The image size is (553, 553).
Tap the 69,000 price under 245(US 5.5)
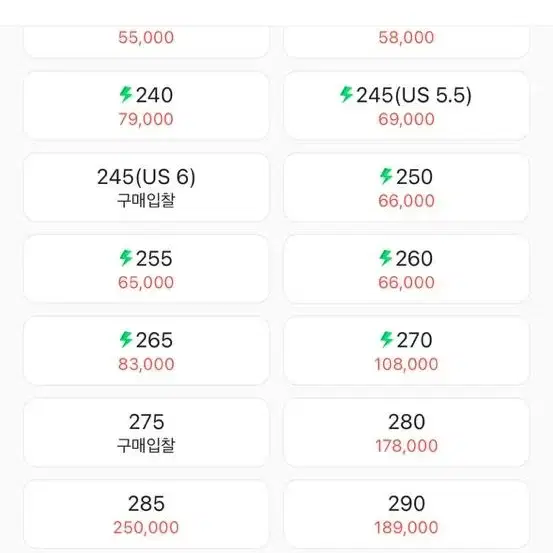point(406,119)
